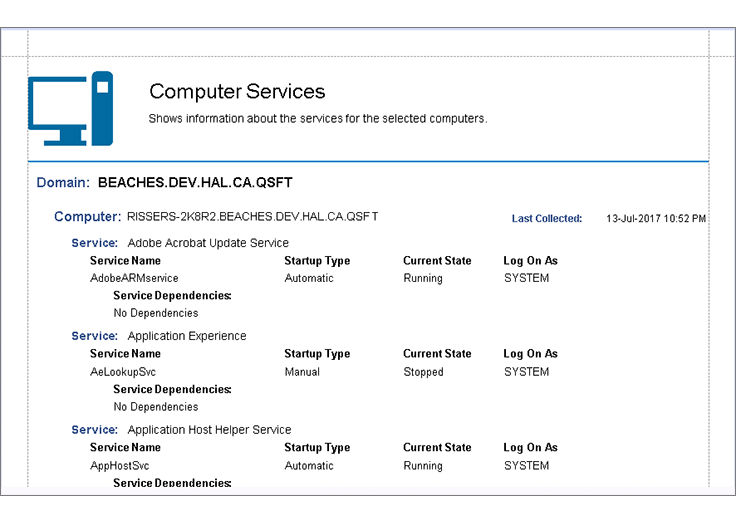736x523 pixels.
Task: Click Current State header above Stopped
Action: pos(437,354)
